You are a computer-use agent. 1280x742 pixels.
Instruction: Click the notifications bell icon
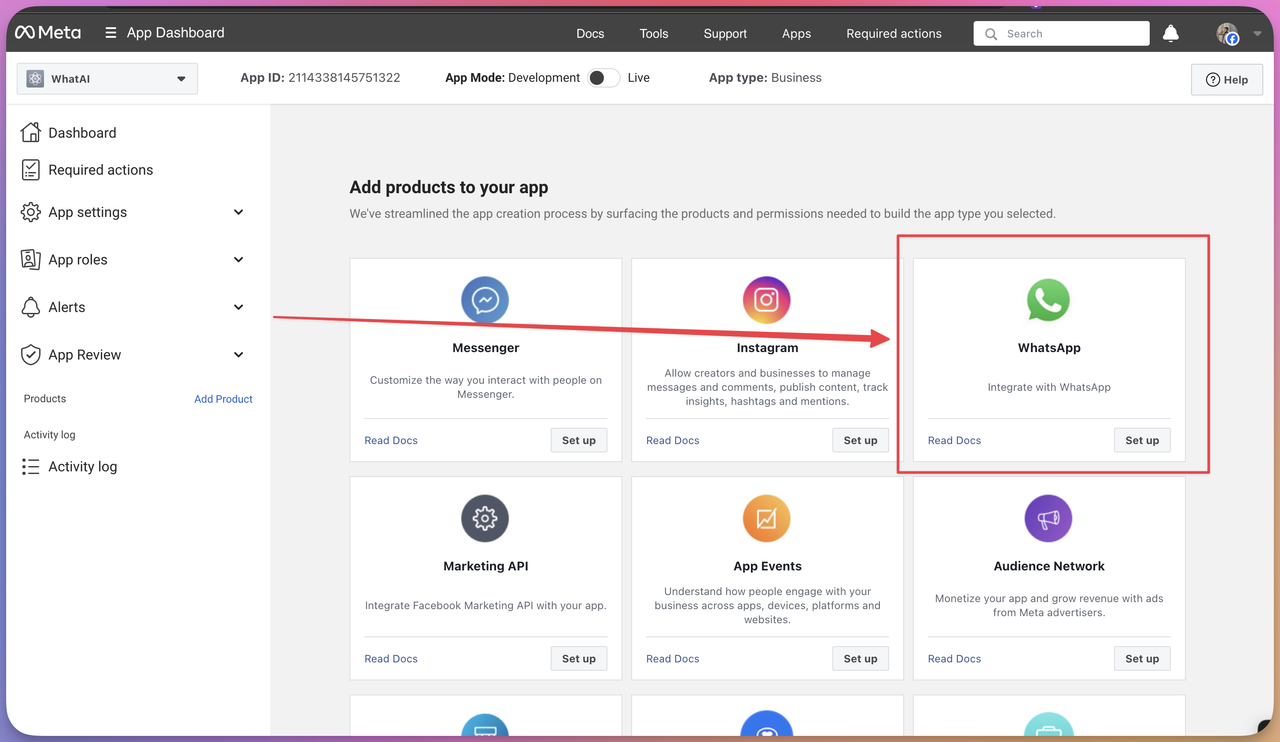[x=1171, y=33]
